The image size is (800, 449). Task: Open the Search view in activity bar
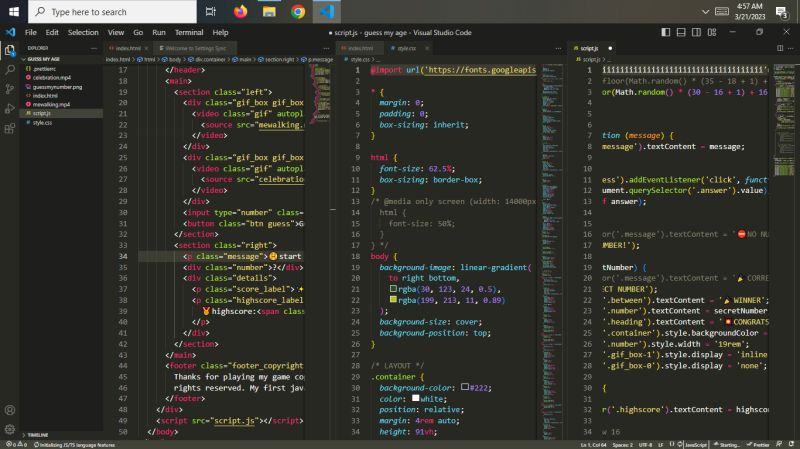coord(10,68)
